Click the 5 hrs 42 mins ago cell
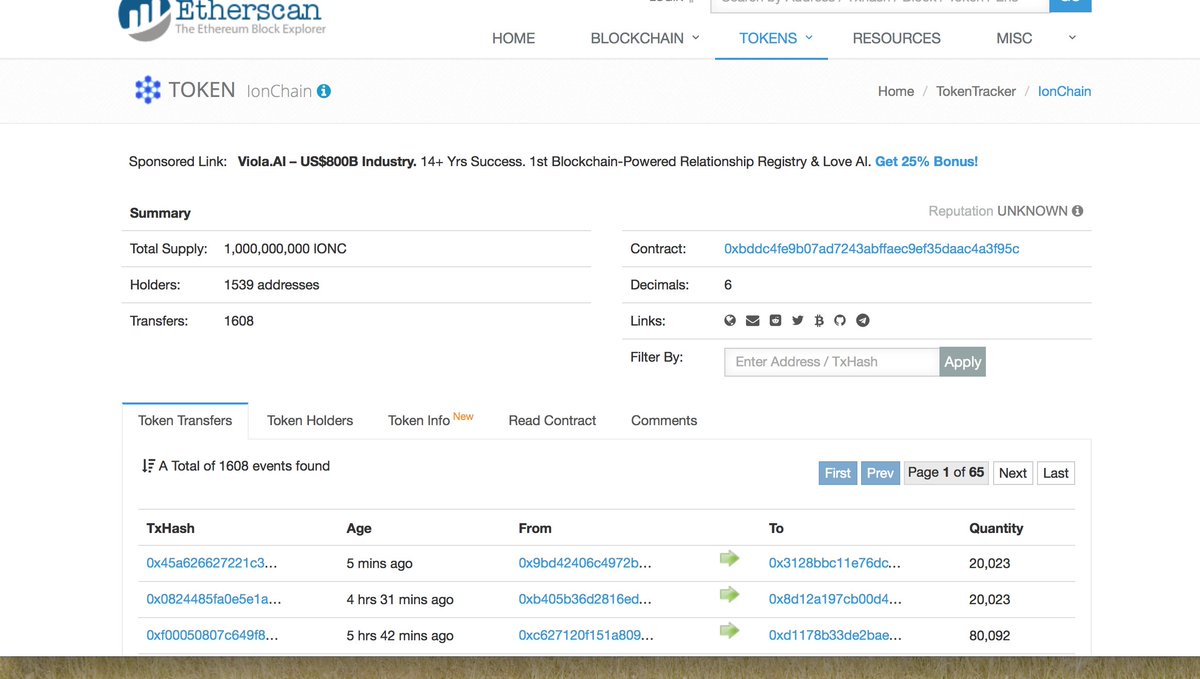 tap(400, 635)
